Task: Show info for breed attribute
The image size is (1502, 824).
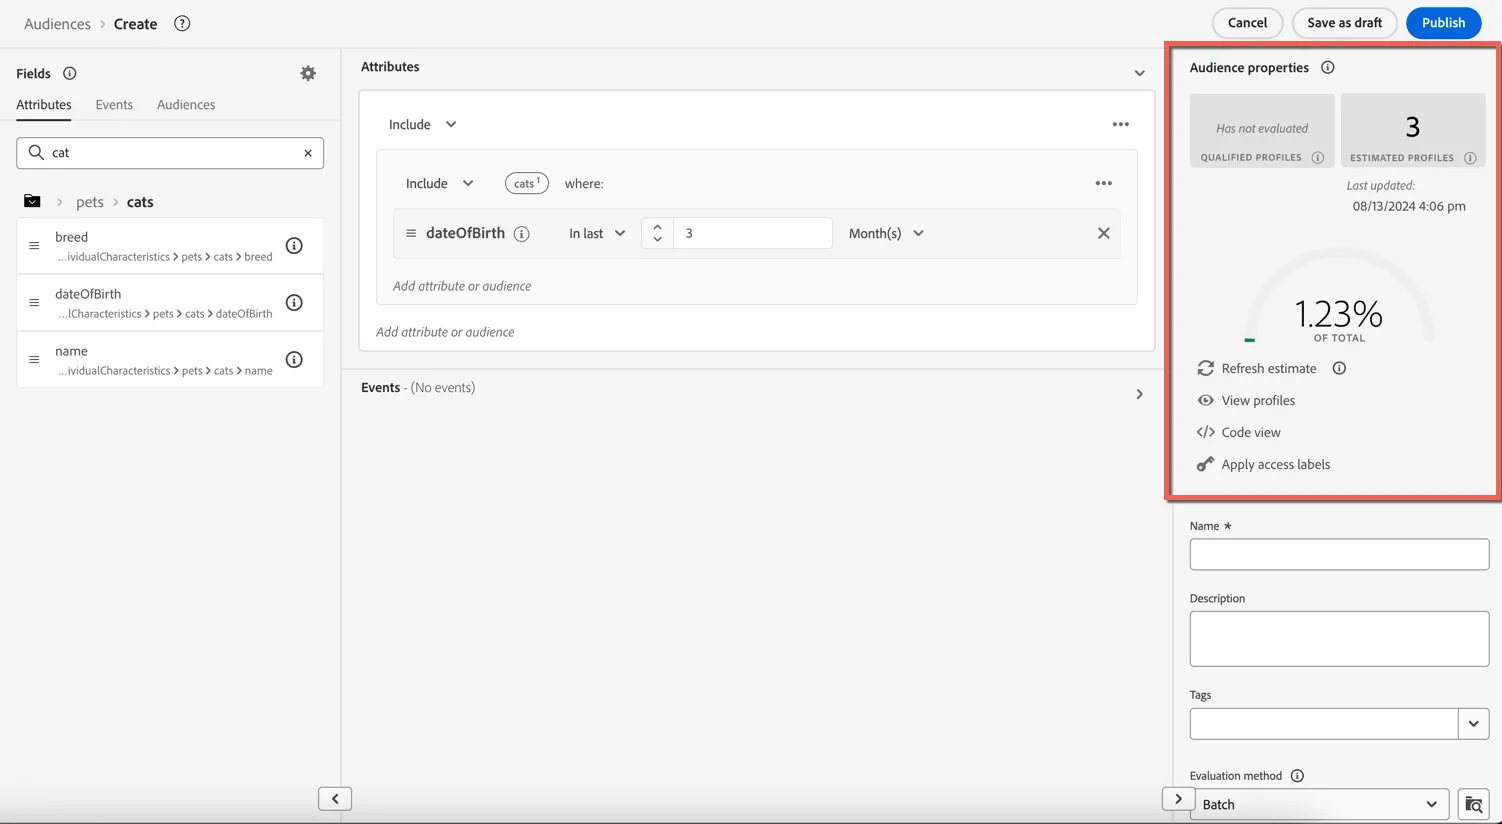Action: point(294,246)
